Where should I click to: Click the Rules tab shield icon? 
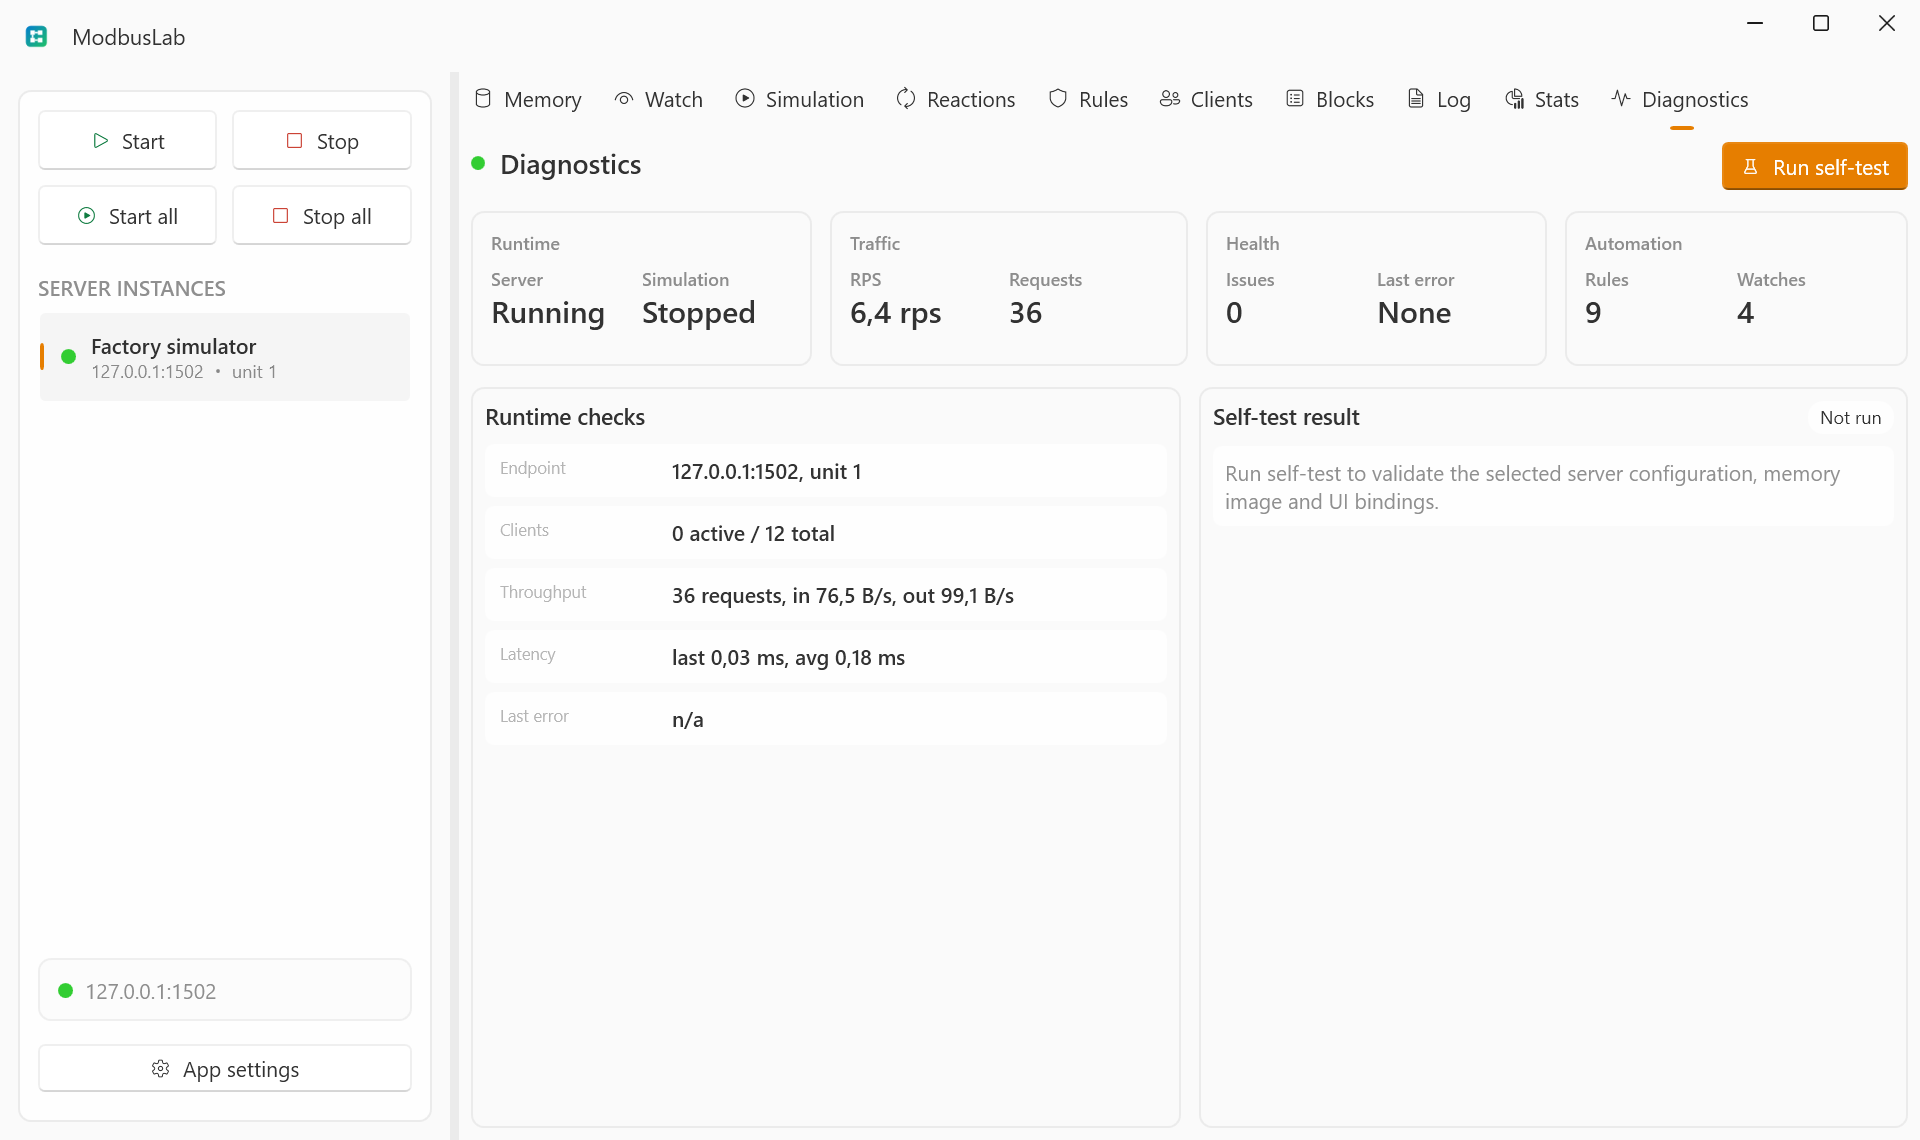(x=1058, y=99)
